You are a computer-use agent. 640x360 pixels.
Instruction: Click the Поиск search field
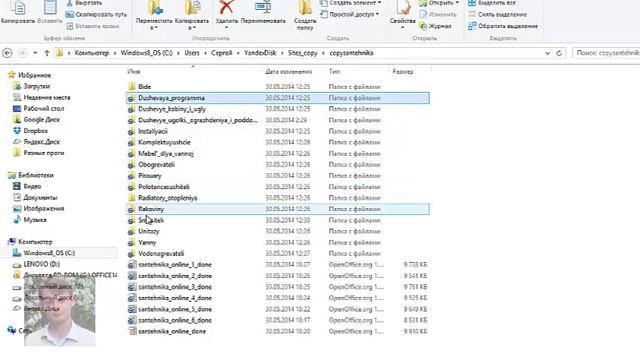tap(607, 53)
